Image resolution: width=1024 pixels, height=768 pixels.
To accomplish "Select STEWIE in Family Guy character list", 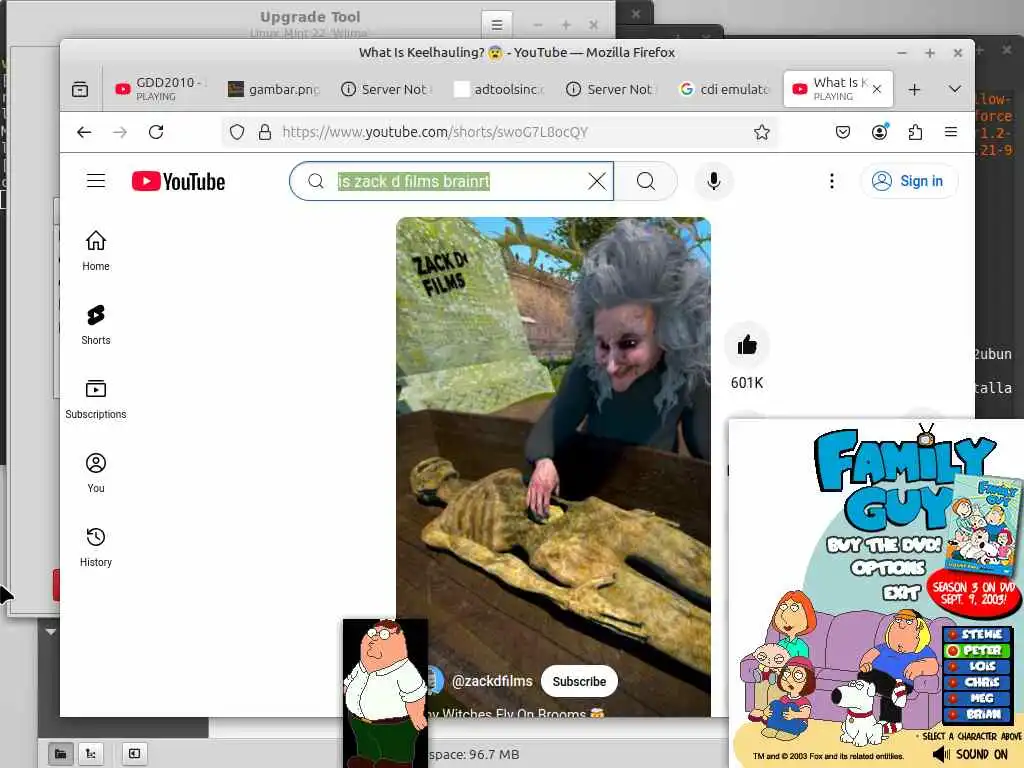I will [977, 634].
